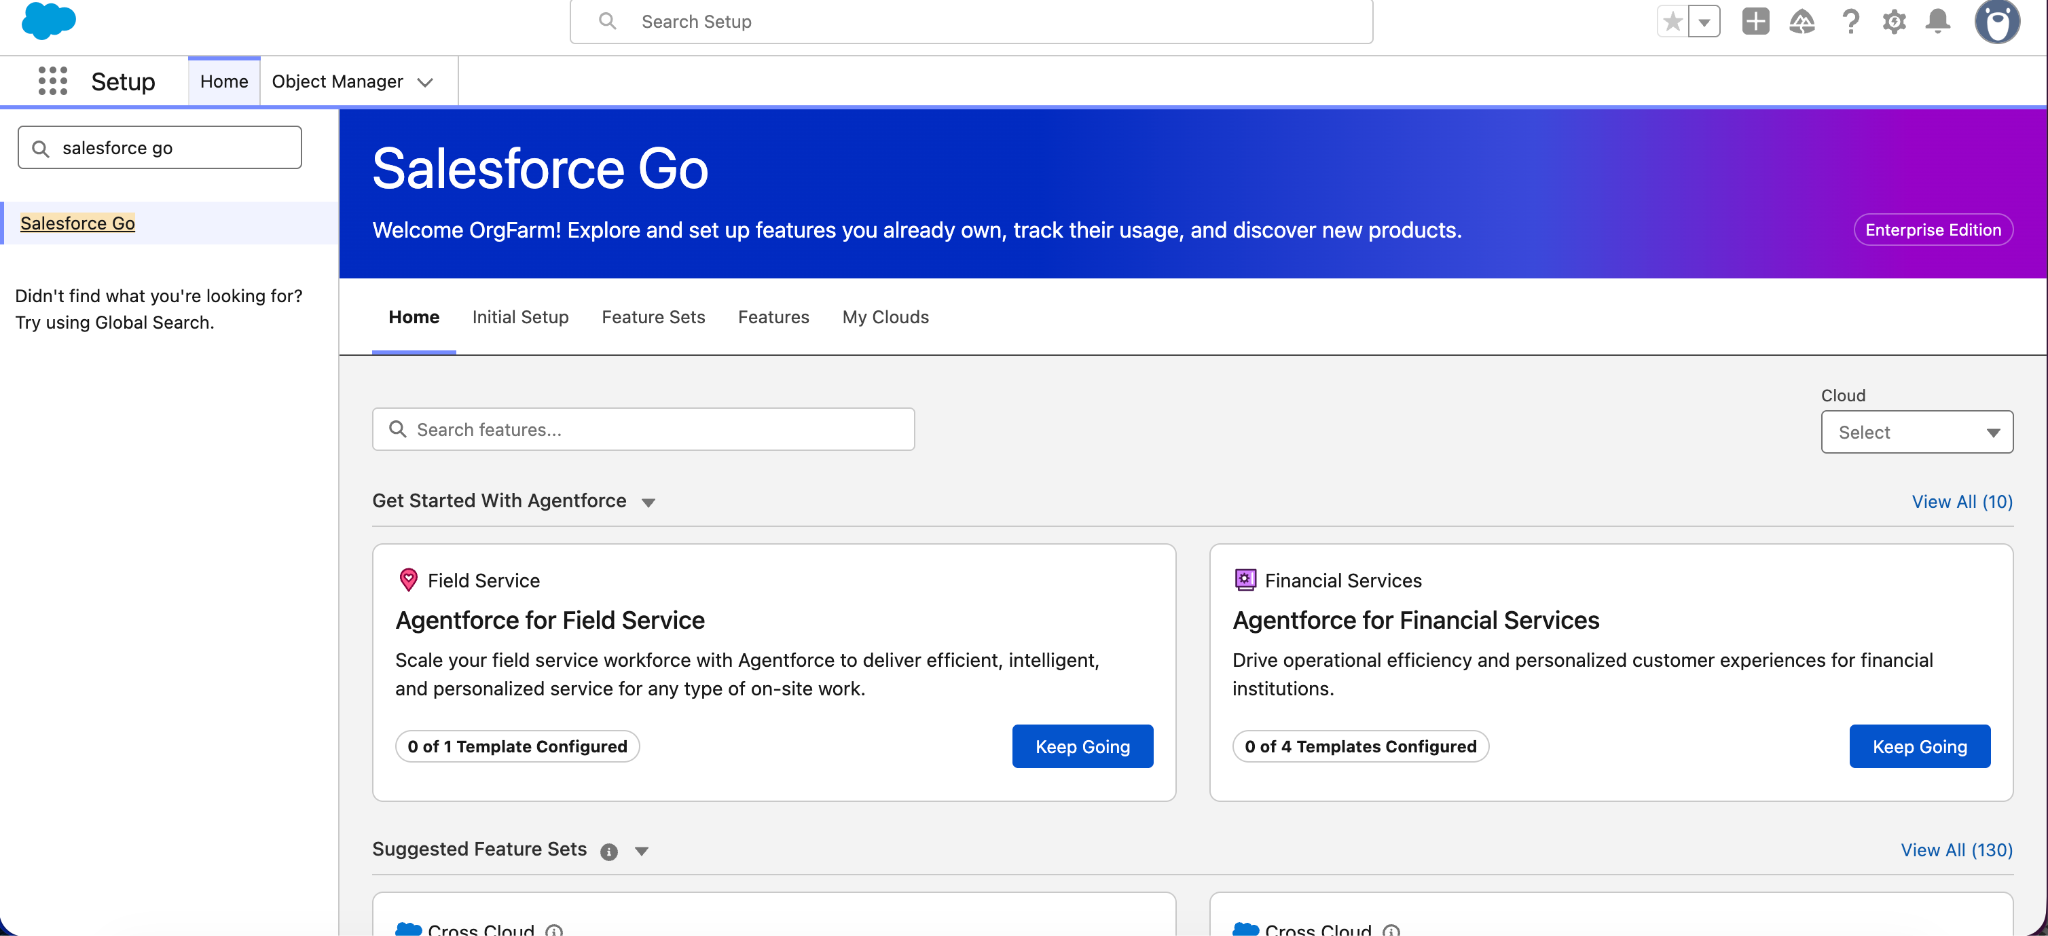Click the Salesforce cloud logo

coord(48,21)
